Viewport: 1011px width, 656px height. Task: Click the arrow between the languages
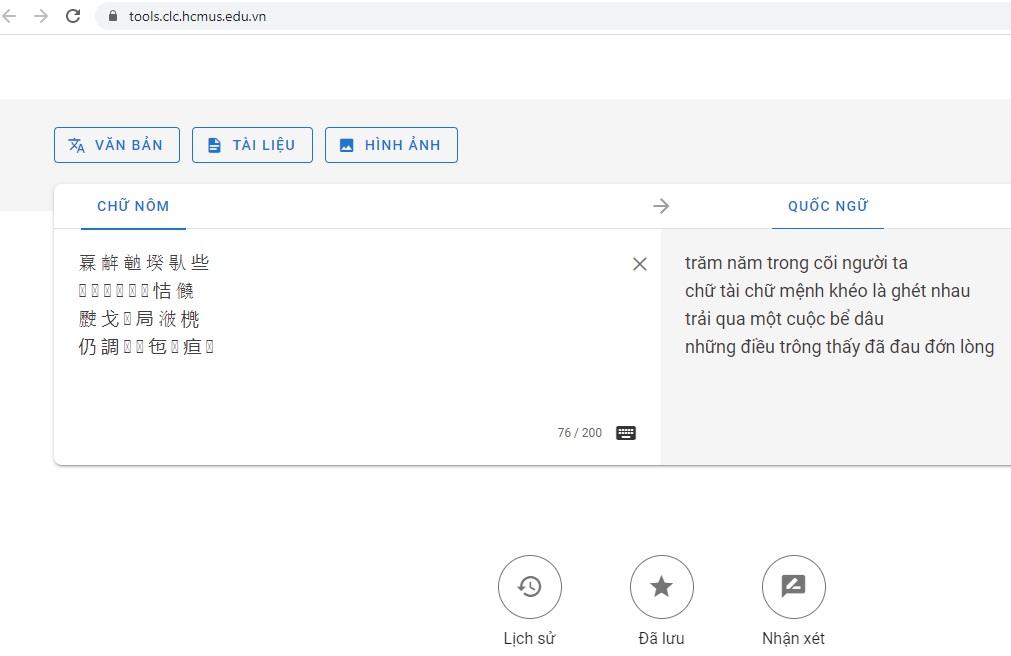(661, 206)
